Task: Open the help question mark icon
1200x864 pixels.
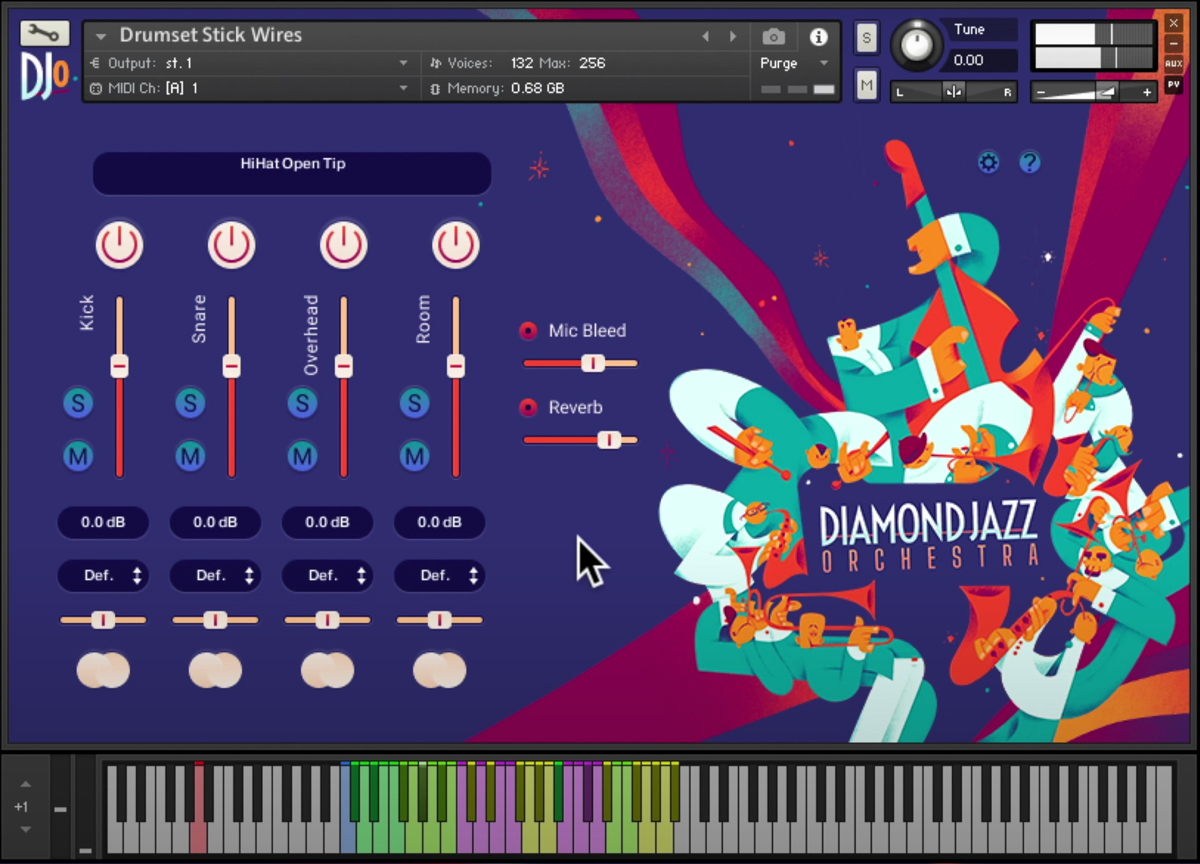Action: coord(1029,162)
